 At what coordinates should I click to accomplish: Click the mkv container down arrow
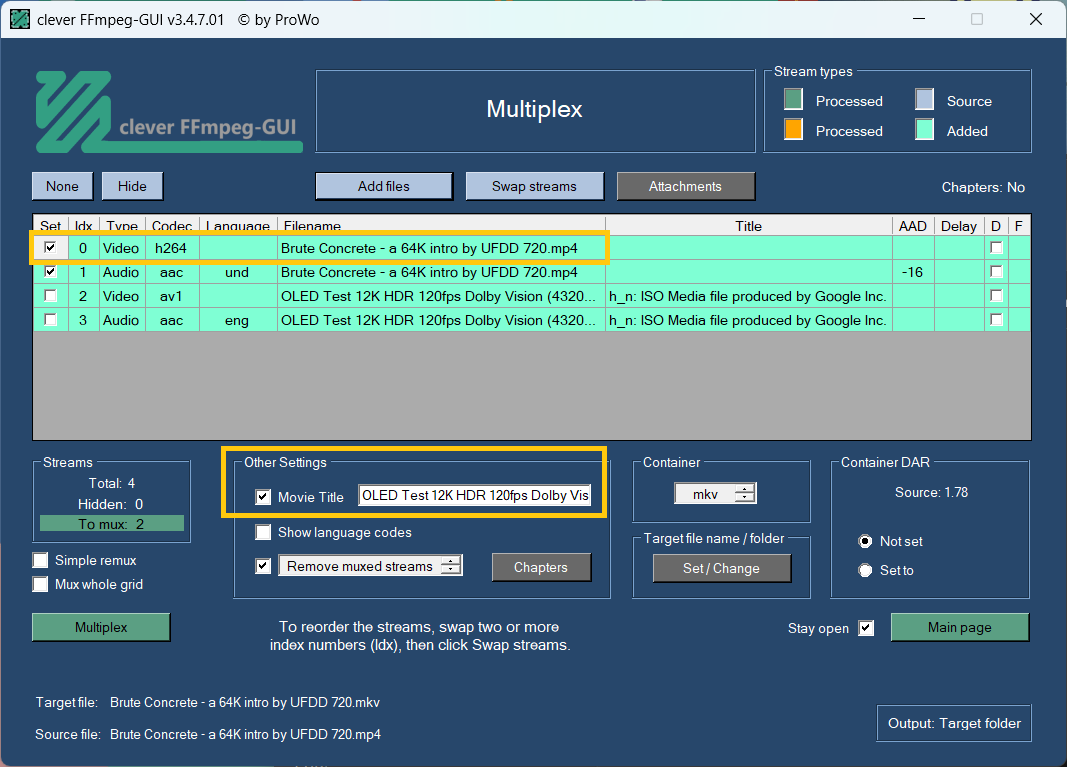[x=746, y=499]
